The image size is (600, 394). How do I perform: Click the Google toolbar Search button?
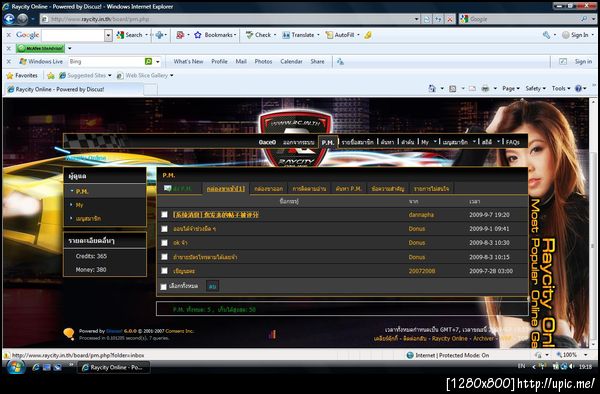point(130,35)
